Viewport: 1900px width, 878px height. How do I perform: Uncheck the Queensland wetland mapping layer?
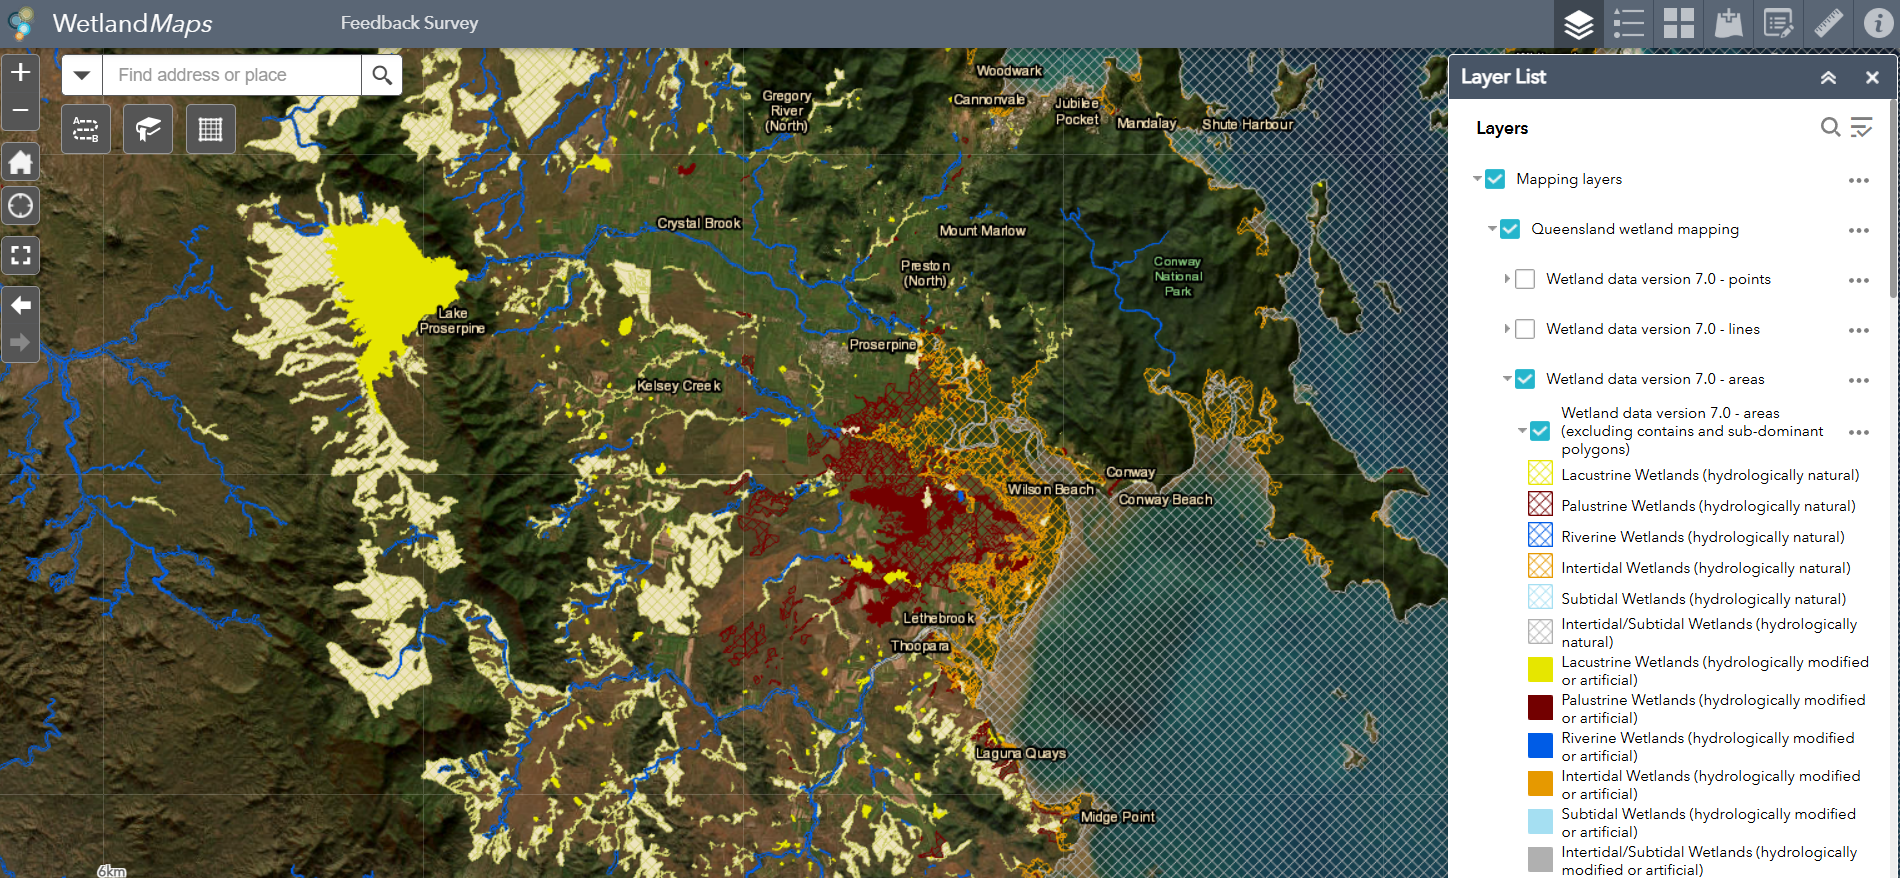click(1510, 229)
